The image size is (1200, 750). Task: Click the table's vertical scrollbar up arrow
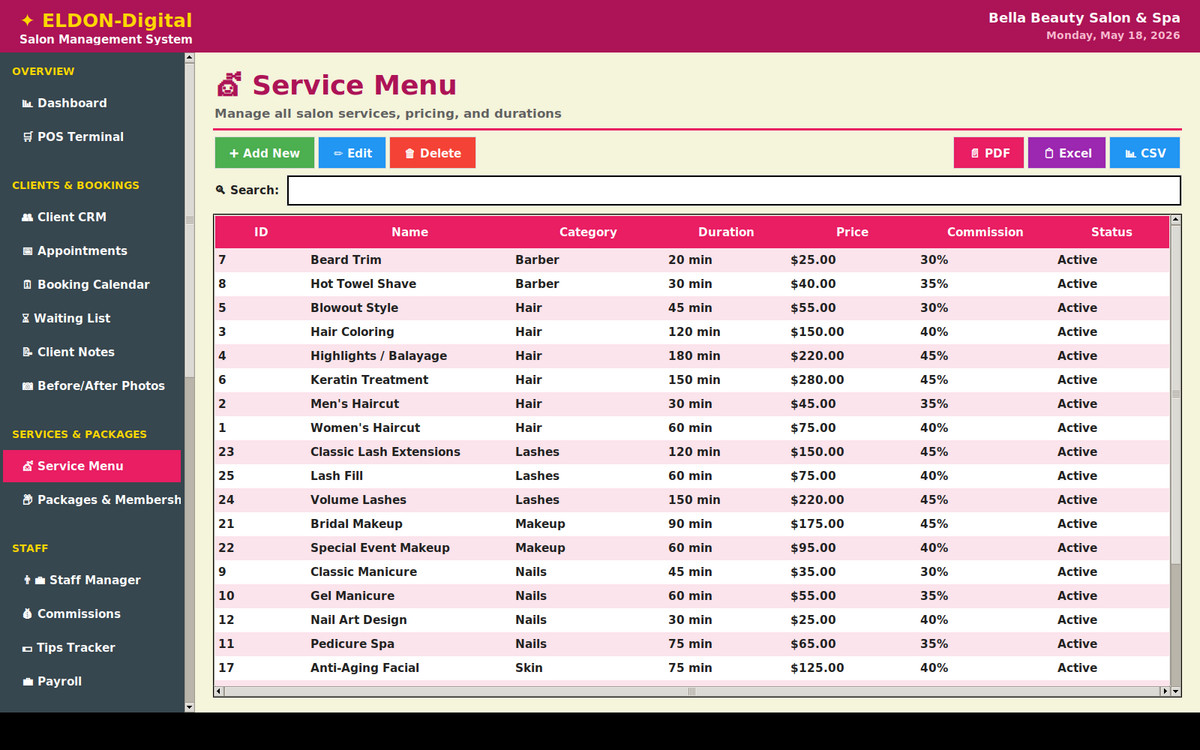pos(1176,219)
